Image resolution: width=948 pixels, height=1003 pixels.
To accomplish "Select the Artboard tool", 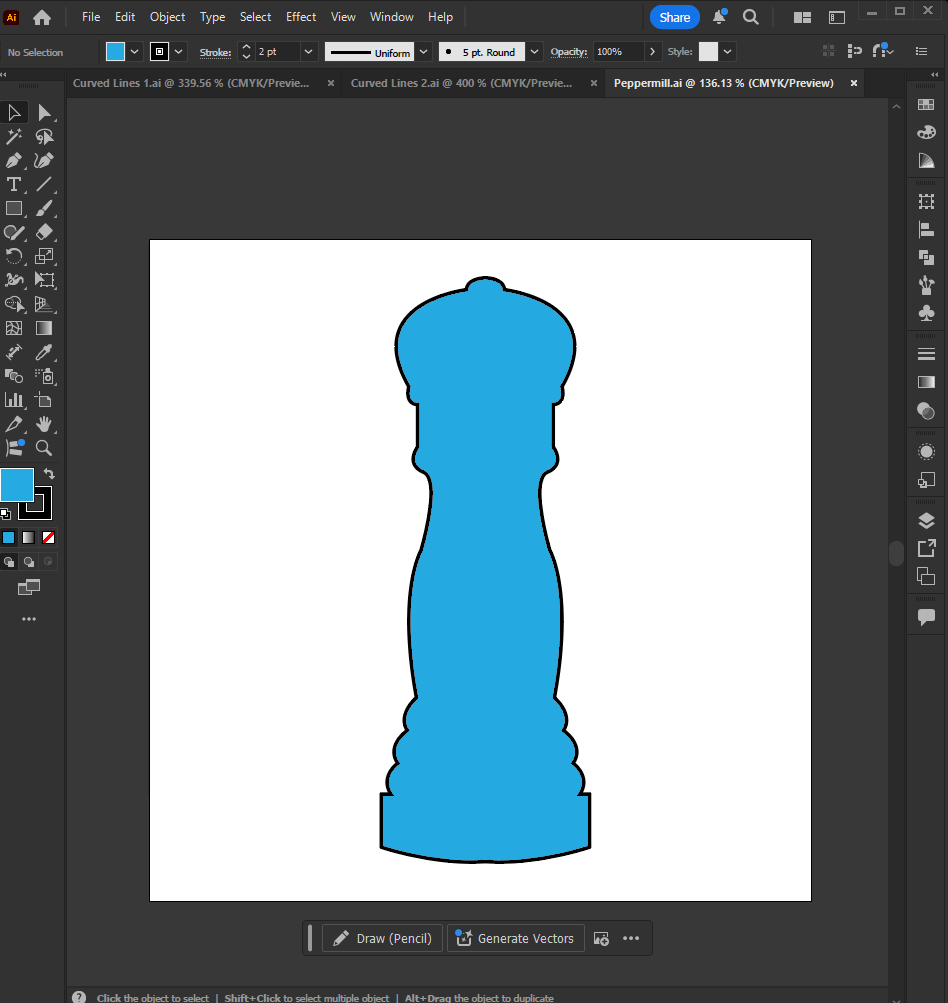I will click(44, 400).
